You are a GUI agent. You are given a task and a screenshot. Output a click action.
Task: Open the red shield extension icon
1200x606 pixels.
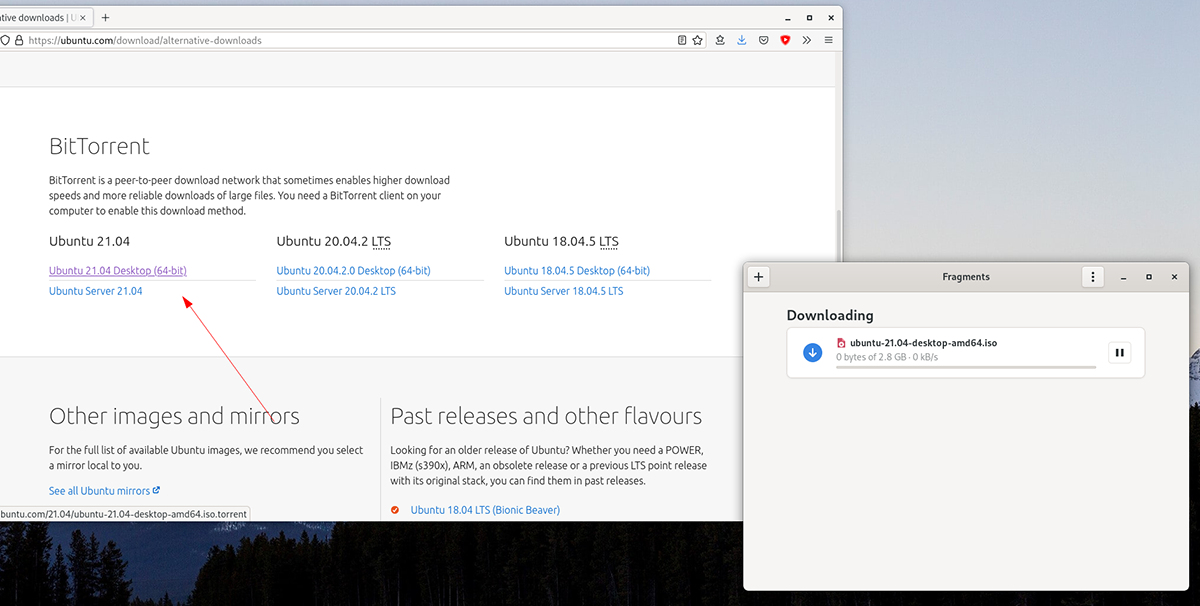[785, 41]
